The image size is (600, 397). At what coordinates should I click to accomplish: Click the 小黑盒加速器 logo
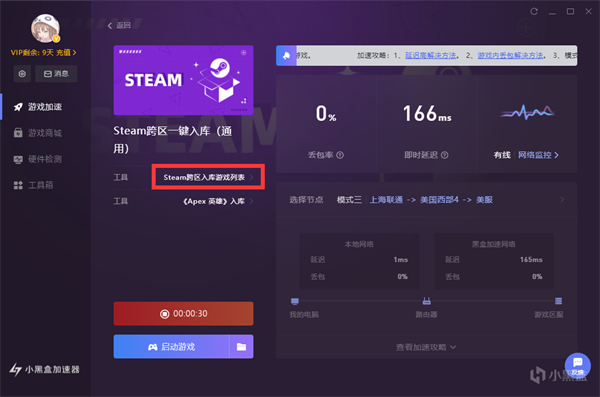click(x=44, y=369)
